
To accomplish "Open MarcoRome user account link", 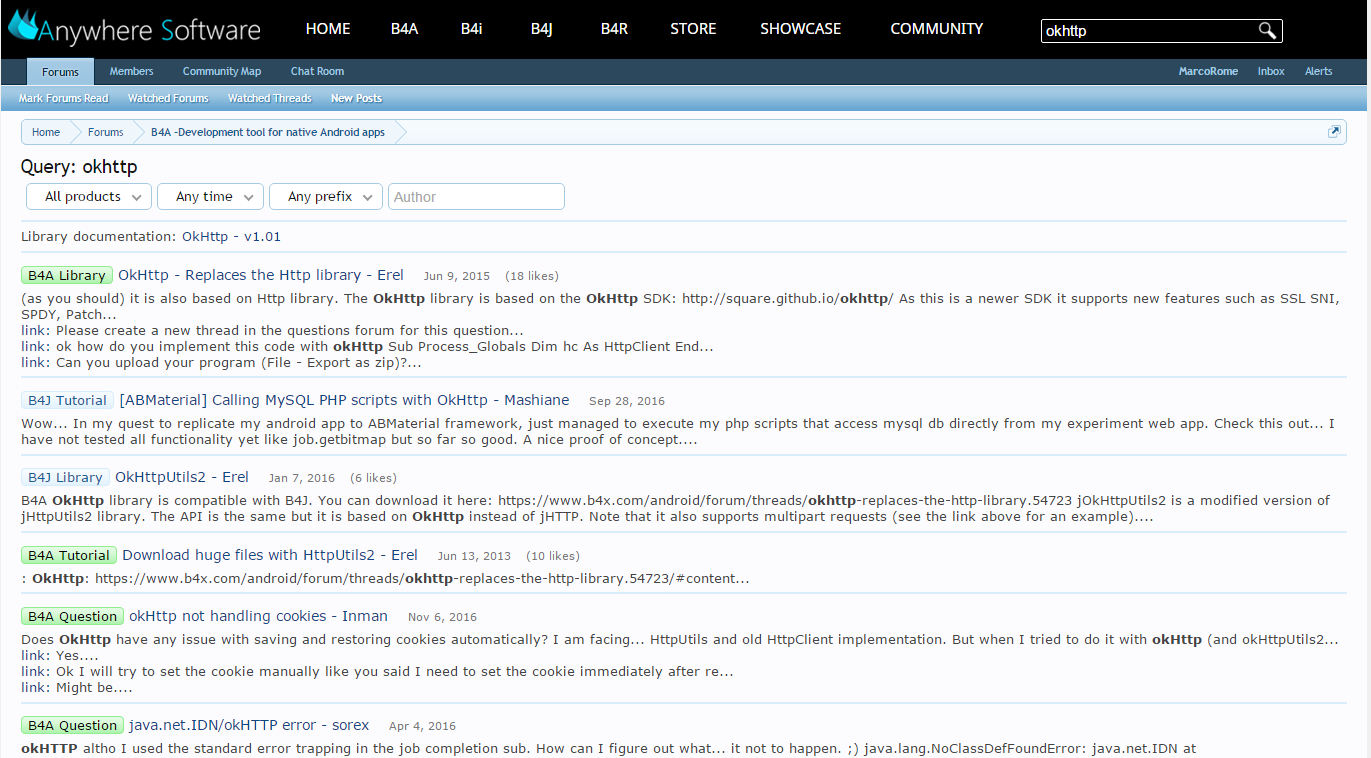I will (1208, 72).
